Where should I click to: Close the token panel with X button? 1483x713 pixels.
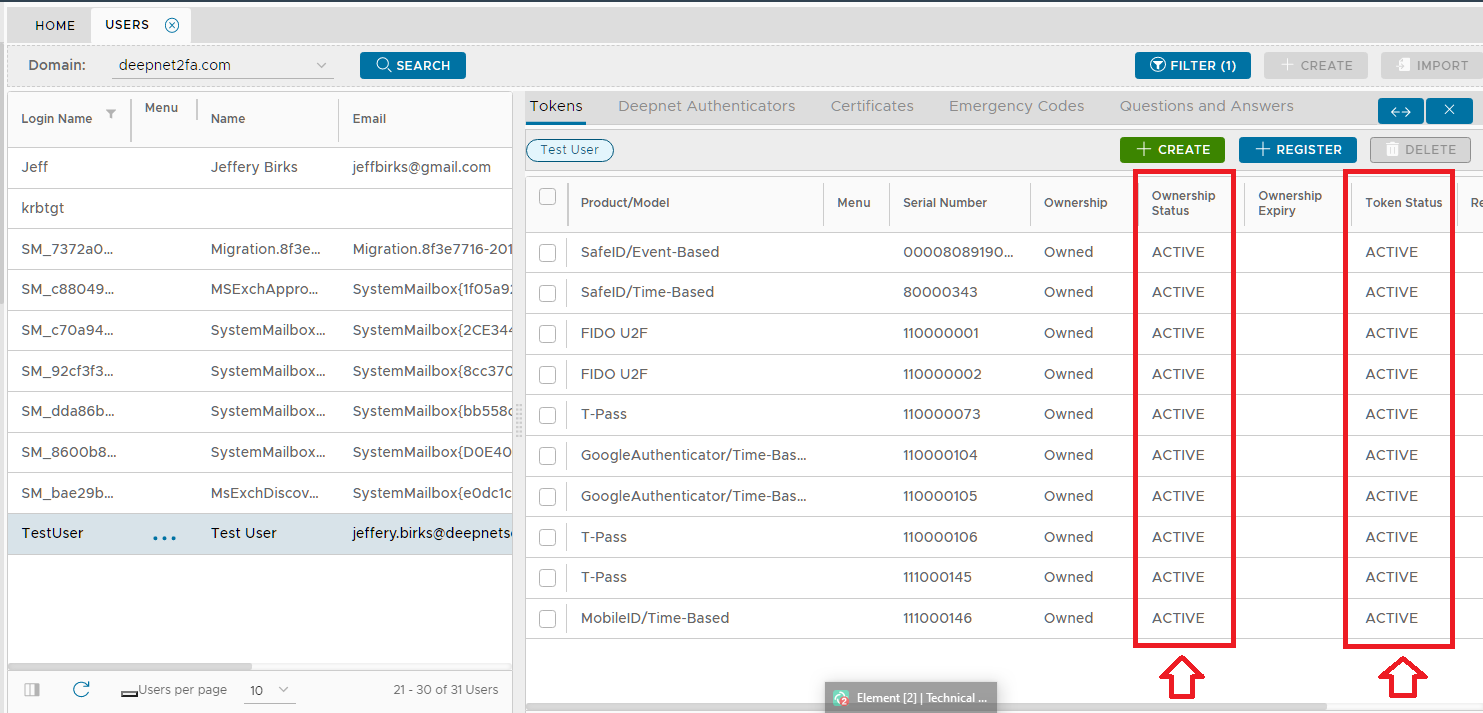1448,111
